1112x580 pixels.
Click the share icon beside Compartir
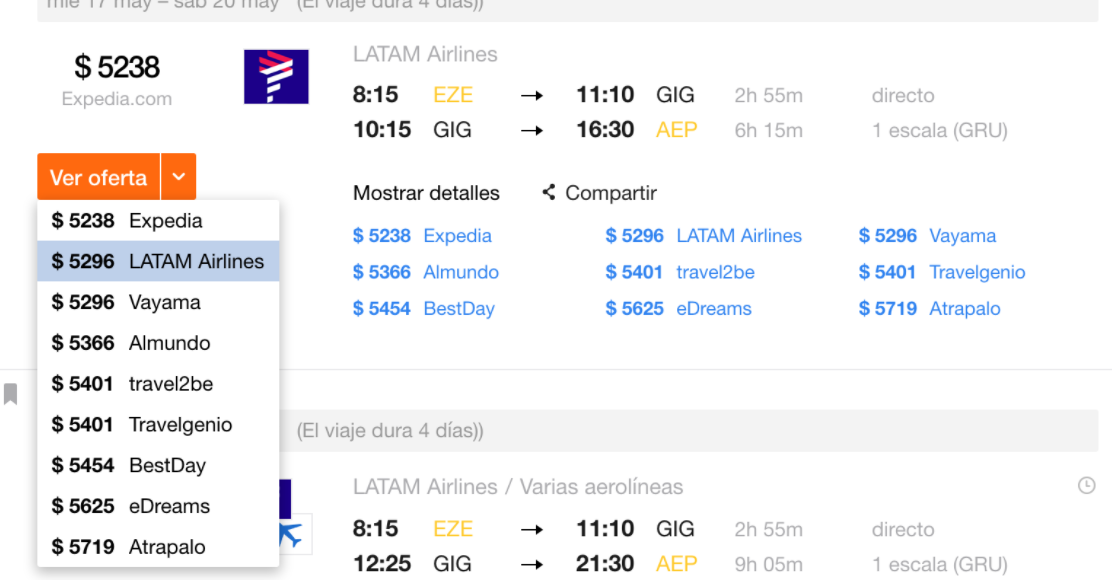click(548, 192)
